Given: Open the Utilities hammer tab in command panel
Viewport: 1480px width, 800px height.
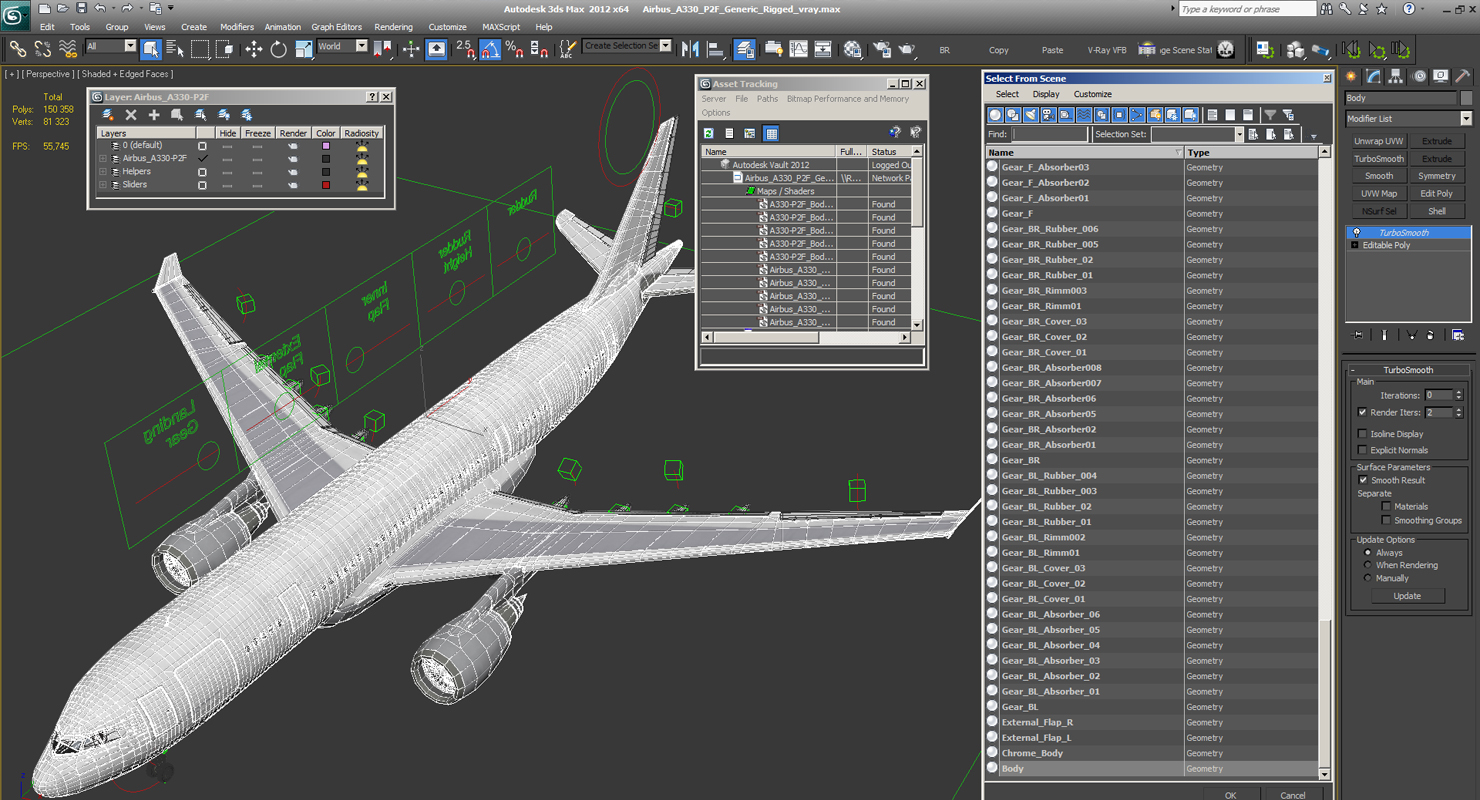Looking at the screenshot, I should (x=1462, y=76).
